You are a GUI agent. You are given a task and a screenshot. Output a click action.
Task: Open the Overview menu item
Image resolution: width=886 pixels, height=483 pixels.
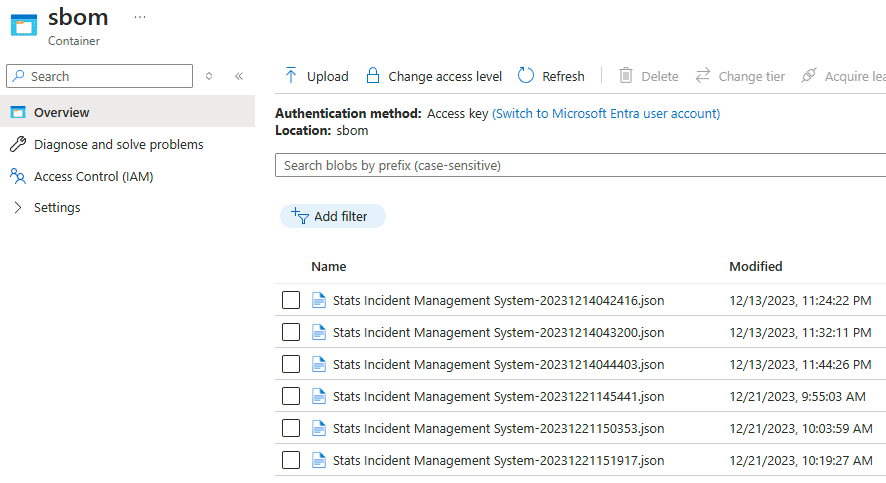coord(127,112)
